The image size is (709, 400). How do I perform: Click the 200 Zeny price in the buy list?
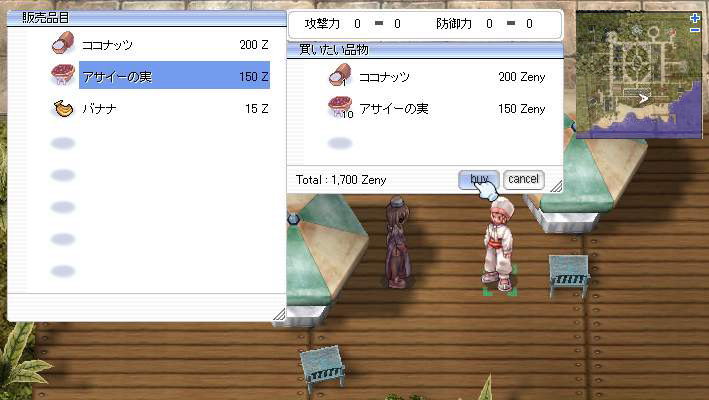click(522, 77)
